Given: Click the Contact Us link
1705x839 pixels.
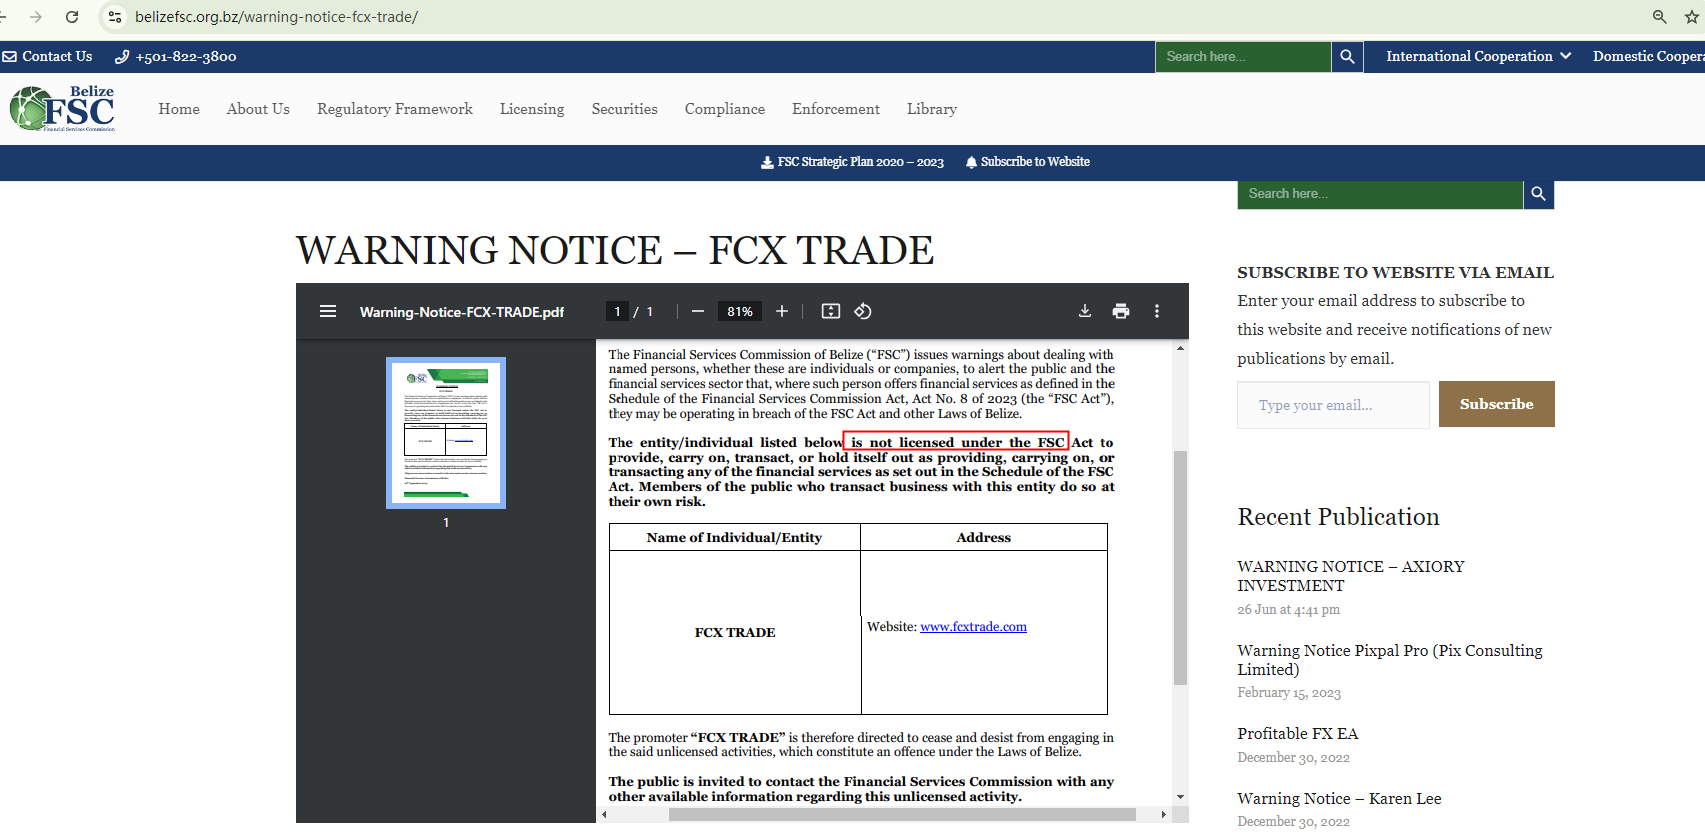Looking at the screenshot, I should click(x=48, y=57).
